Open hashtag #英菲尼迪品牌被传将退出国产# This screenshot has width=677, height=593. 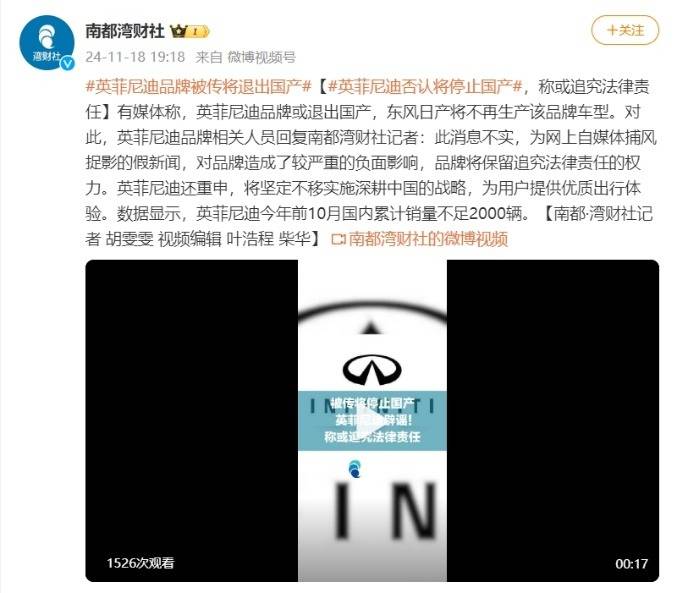coord(198,87)
